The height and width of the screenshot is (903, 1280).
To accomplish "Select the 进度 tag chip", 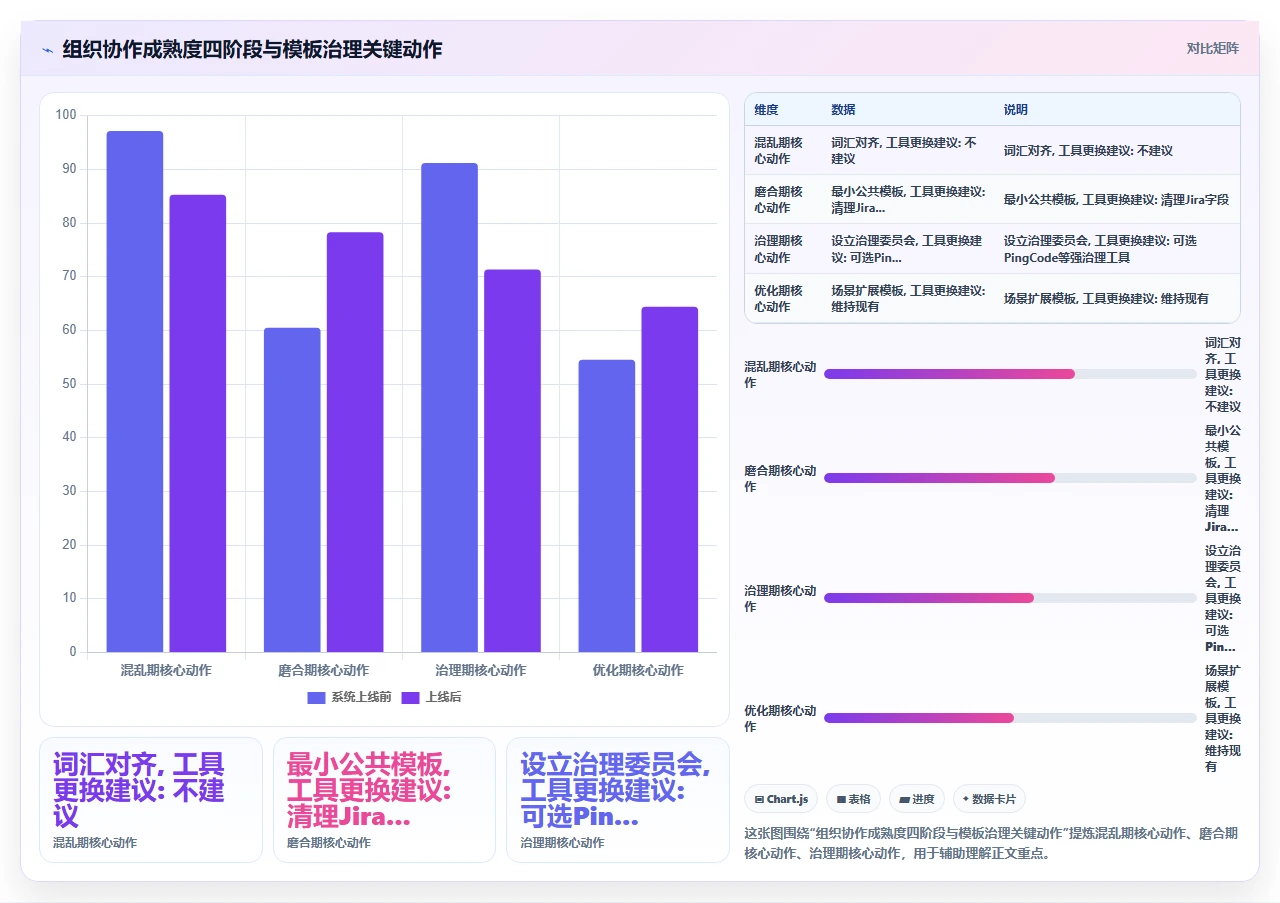I will [x=917, y=799].
